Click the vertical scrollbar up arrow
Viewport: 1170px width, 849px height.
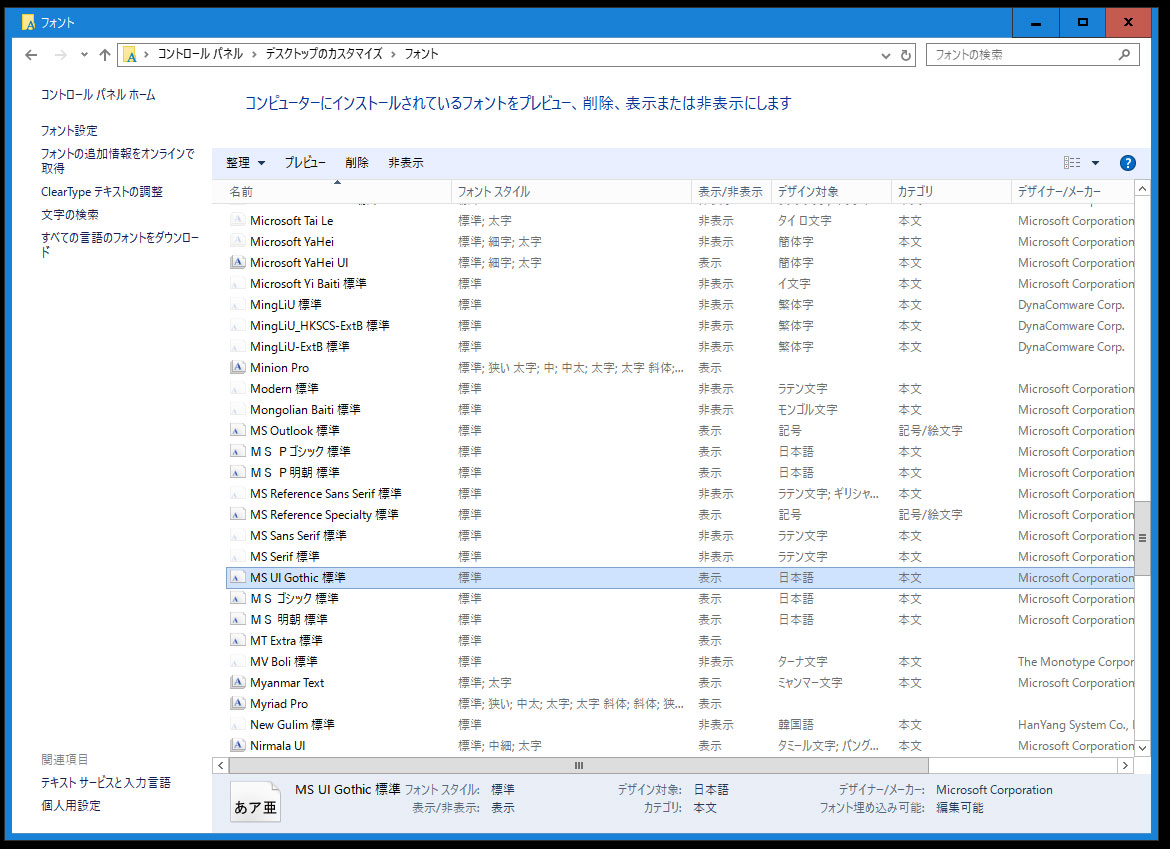(x=1142, y=189)
